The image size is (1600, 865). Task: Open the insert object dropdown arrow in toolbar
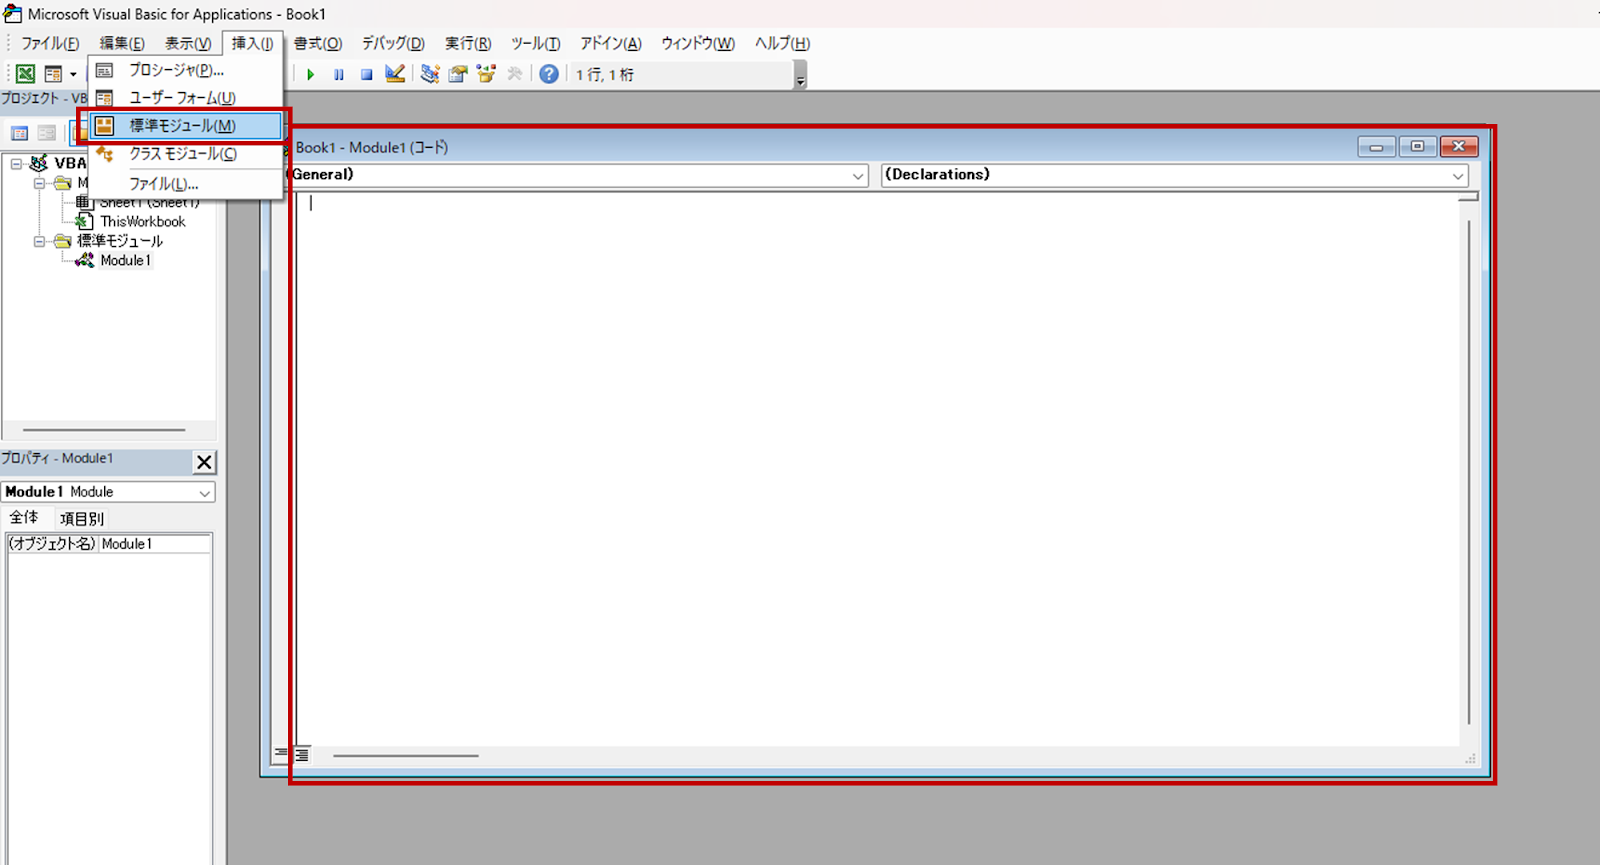click(73, 74)
